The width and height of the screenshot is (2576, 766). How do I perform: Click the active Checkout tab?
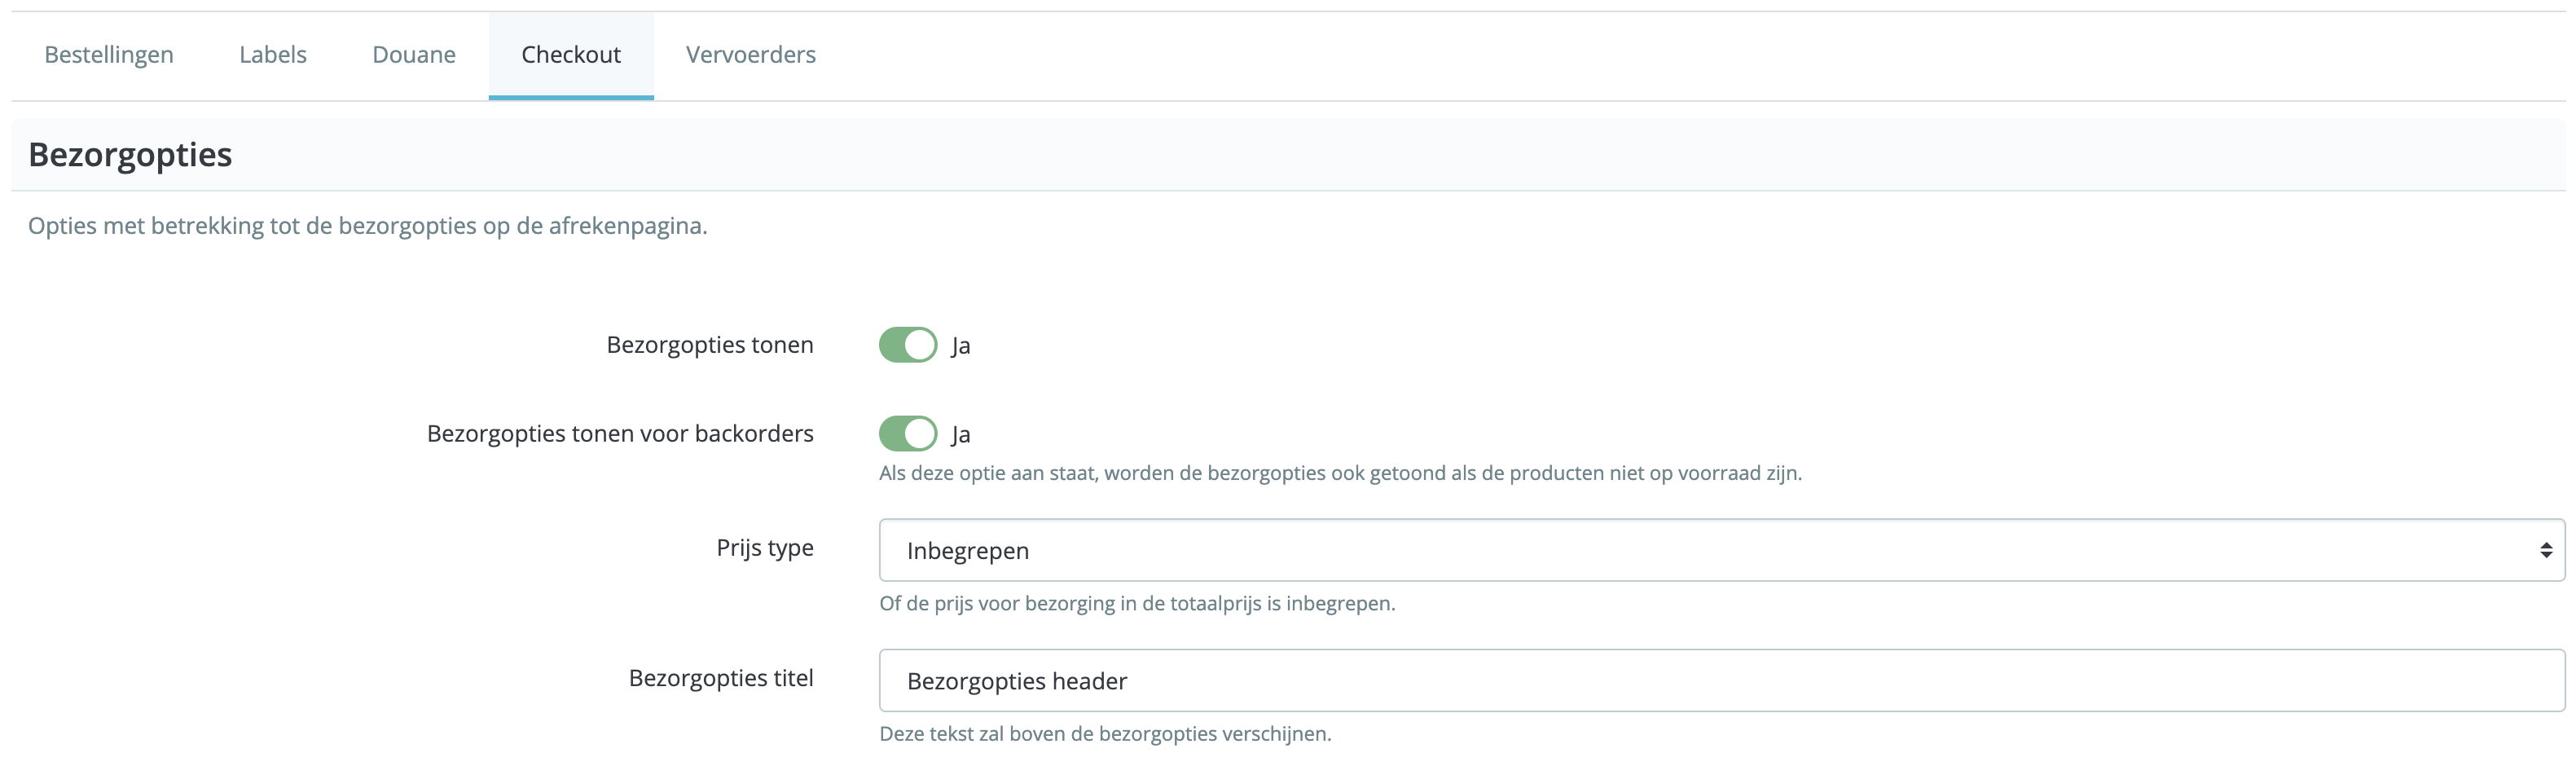point(570,55)
